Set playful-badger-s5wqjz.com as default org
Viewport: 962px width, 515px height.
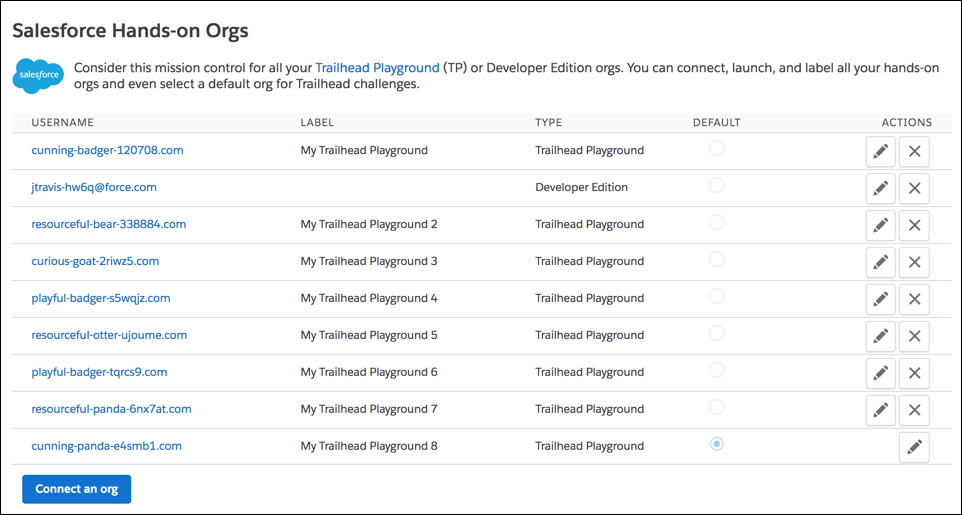pyautogui.click(x=717, y=296)
